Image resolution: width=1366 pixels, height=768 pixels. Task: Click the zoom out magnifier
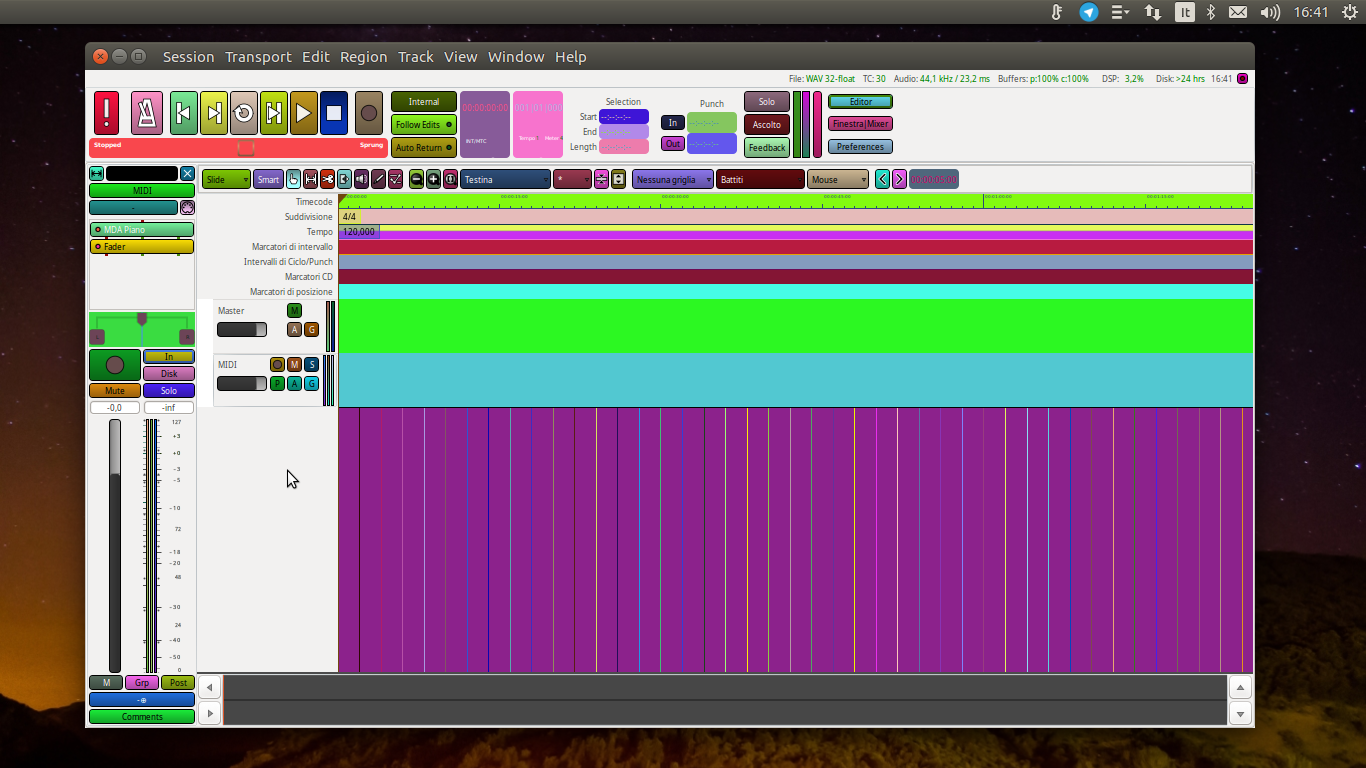(x=417, y=179)
